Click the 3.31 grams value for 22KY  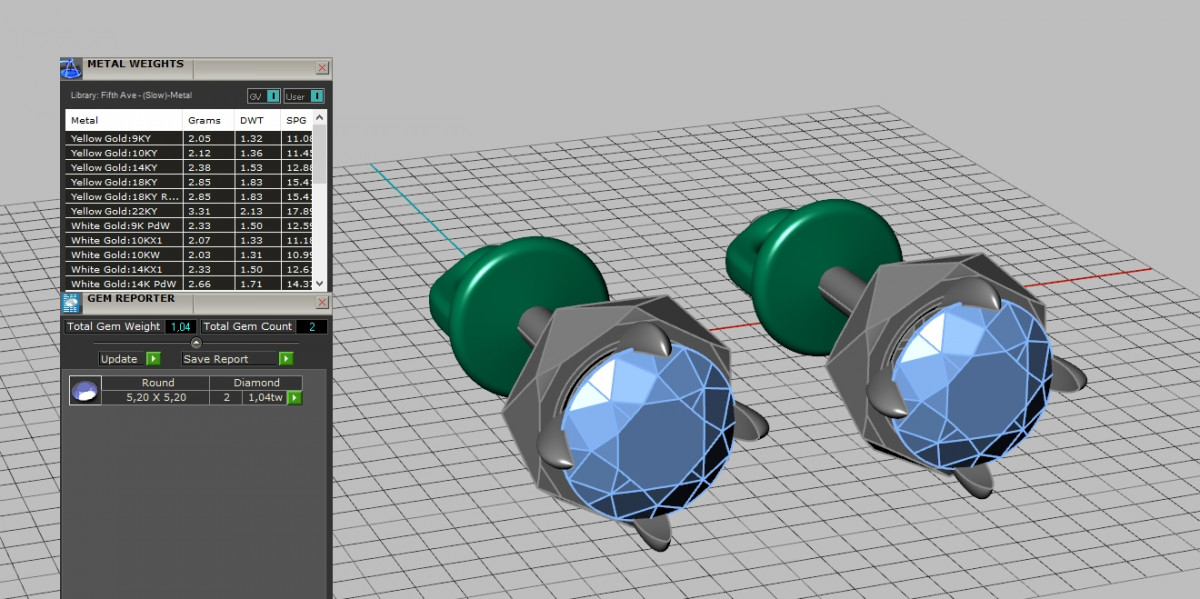[199, 211]
